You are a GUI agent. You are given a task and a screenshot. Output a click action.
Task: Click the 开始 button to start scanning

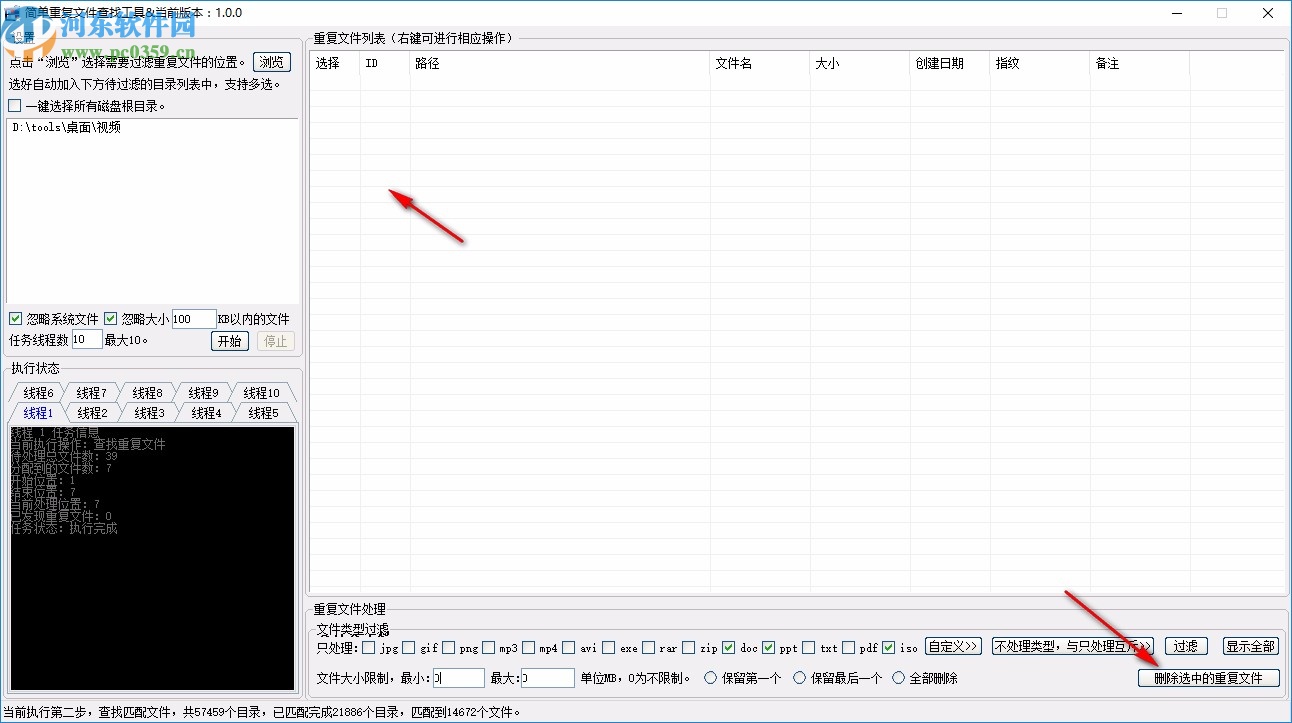[x=230, y=340]
